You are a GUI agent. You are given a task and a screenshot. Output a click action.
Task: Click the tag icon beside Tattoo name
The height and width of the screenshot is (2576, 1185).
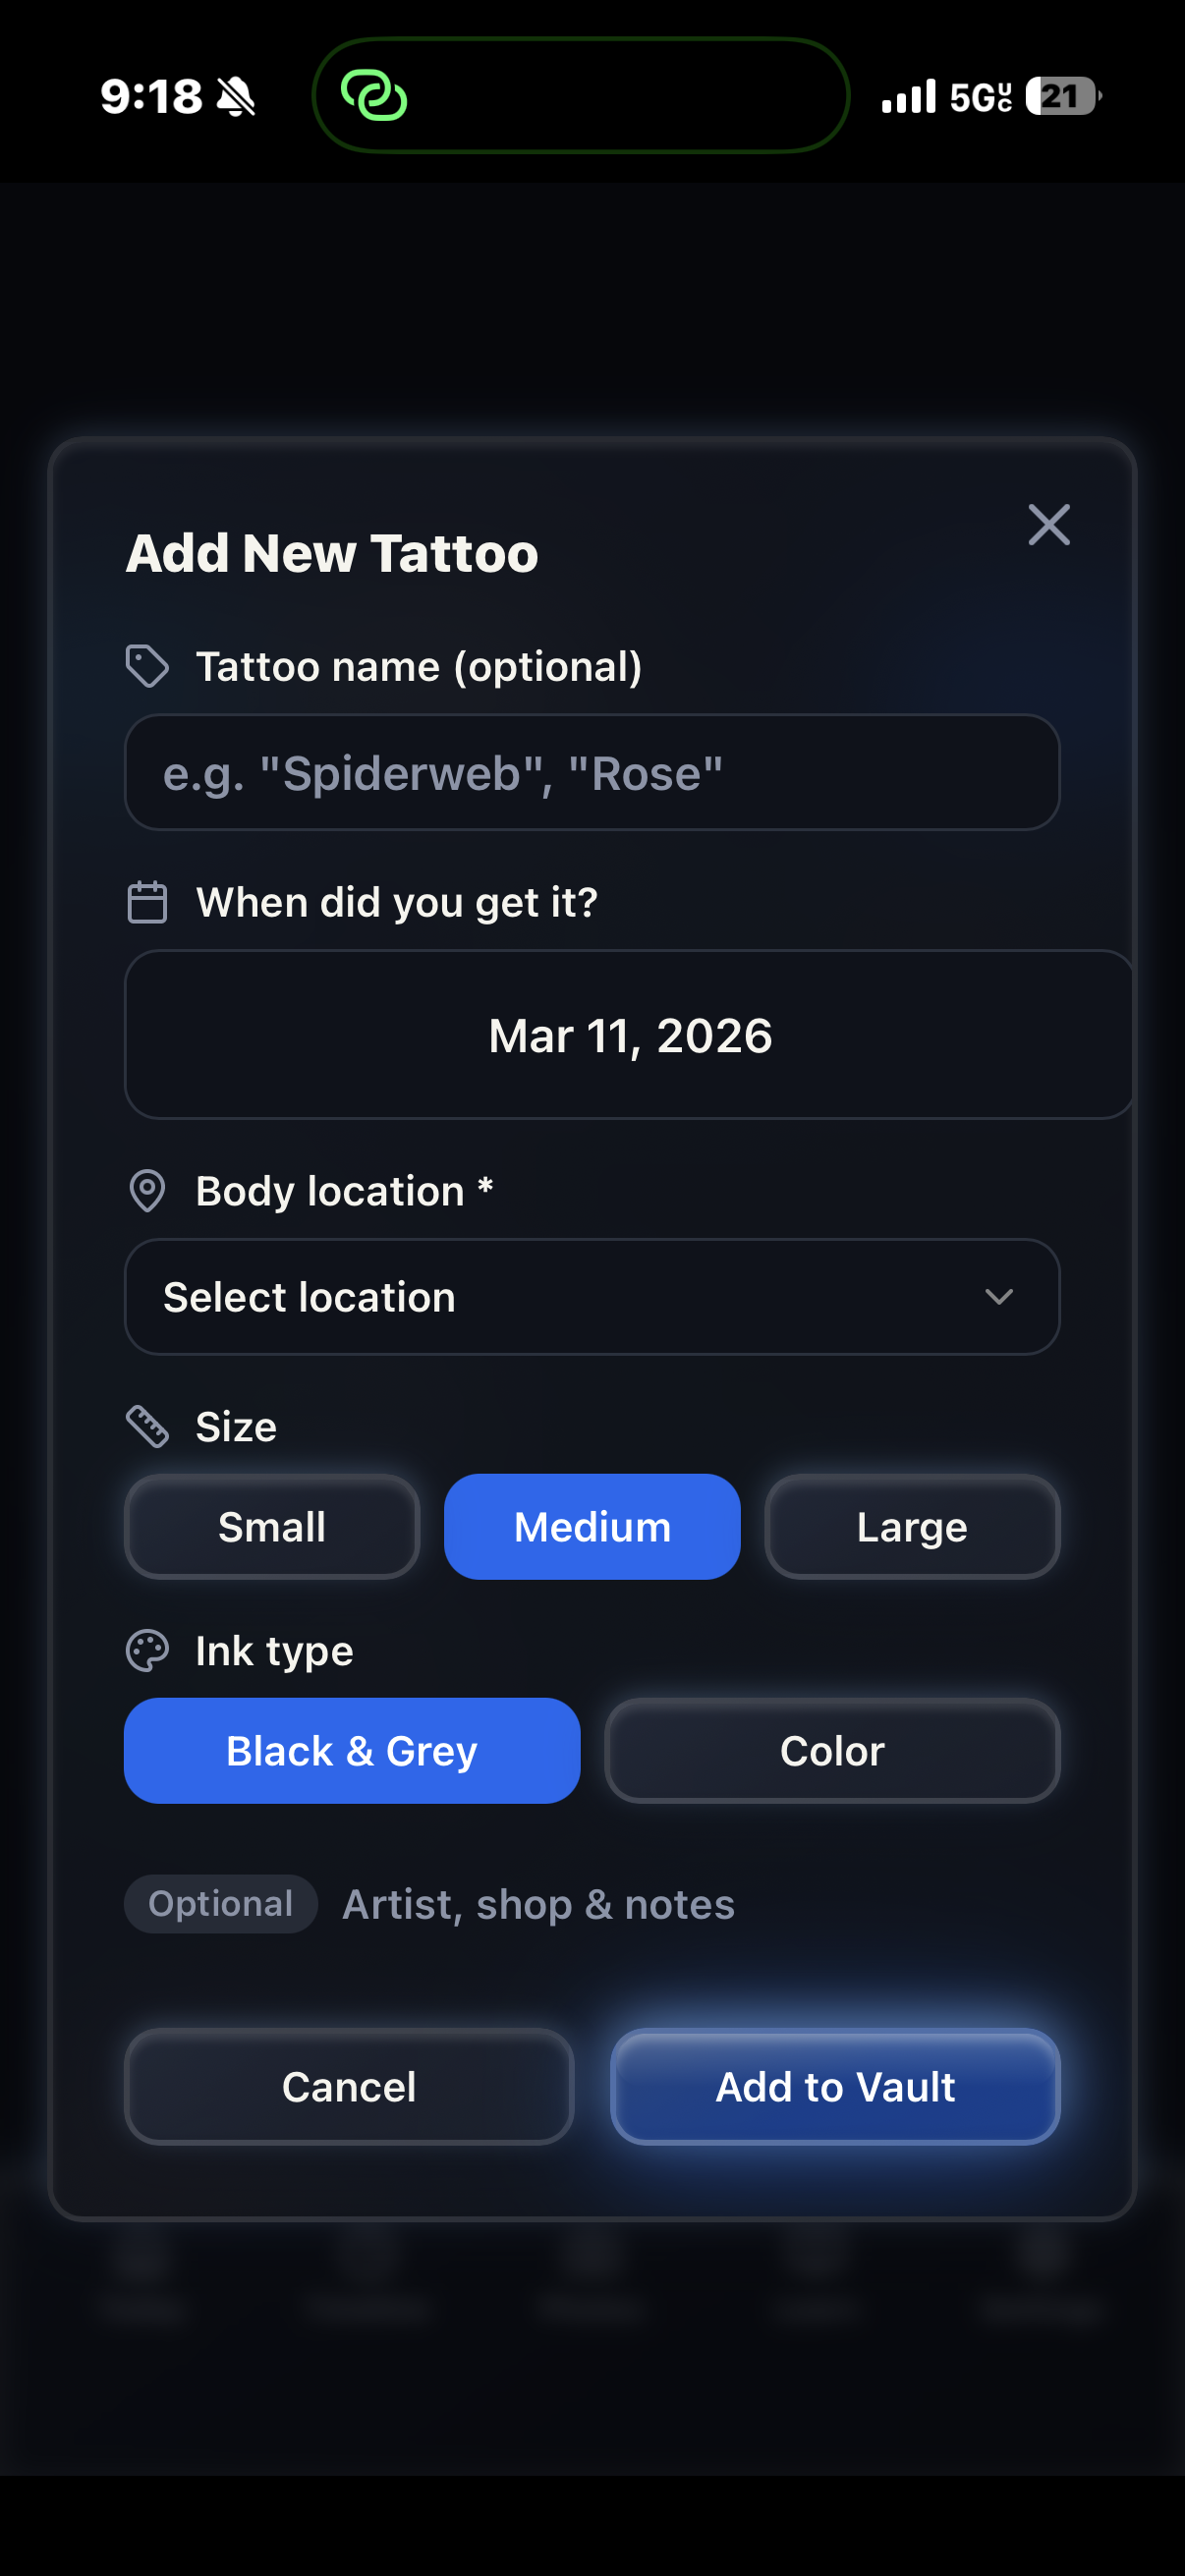click(x=147, y=665)
